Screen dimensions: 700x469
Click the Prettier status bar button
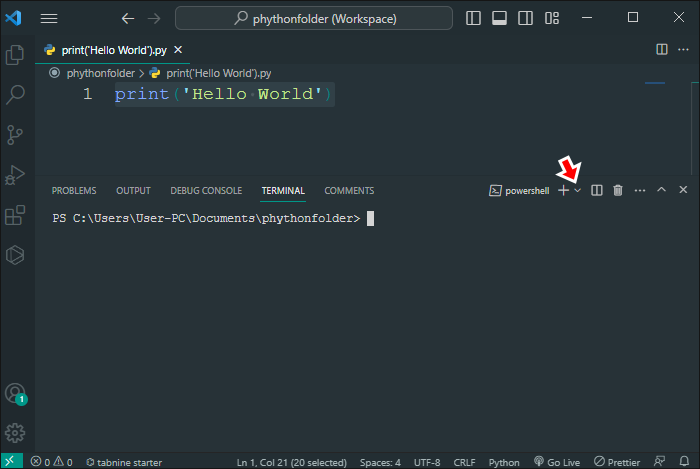click(617, 462)
